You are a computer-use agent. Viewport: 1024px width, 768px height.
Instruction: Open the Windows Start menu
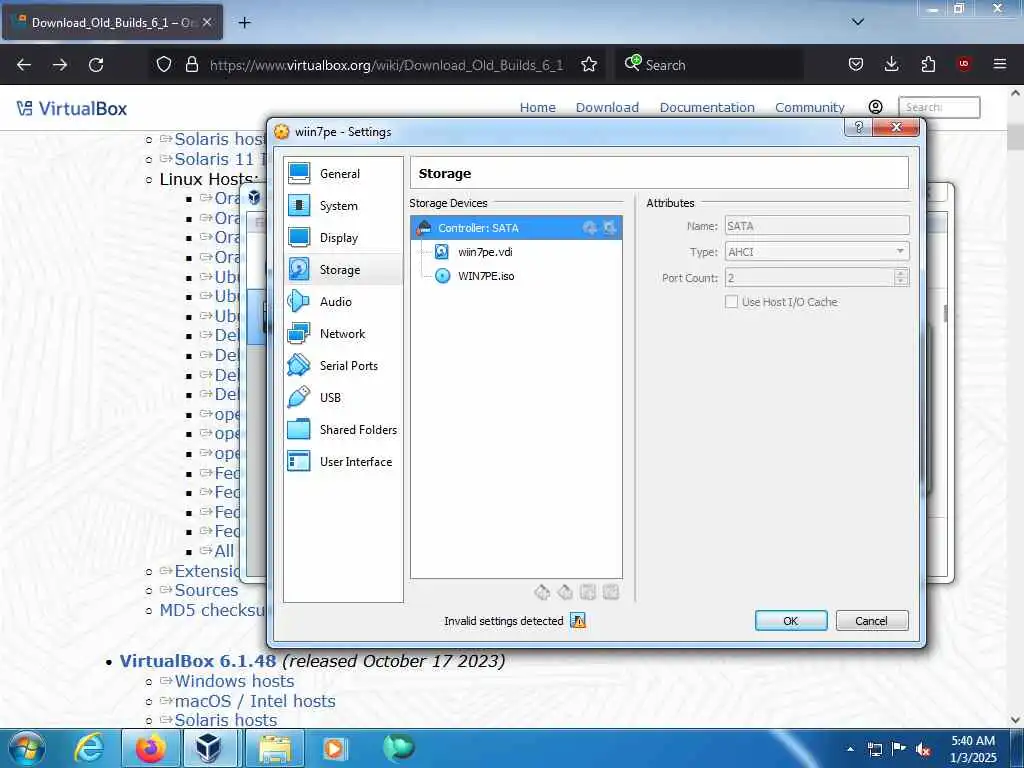(27, 748)
